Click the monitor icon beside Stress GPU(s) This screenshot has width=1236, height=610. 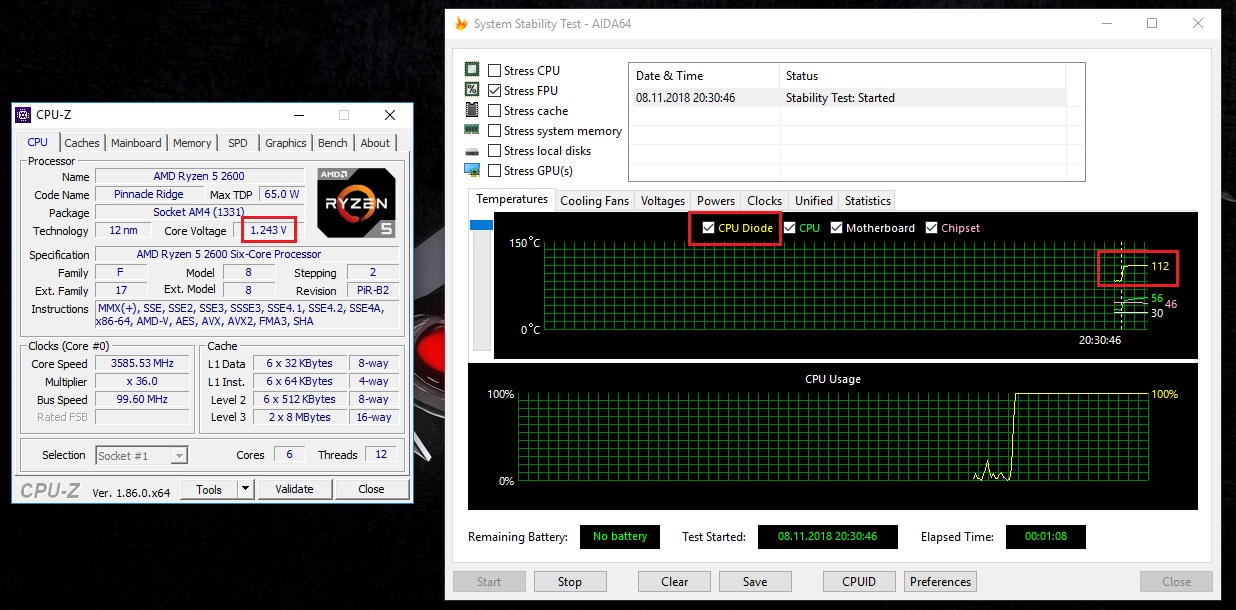pyautogui.click(x=472, y=170)
